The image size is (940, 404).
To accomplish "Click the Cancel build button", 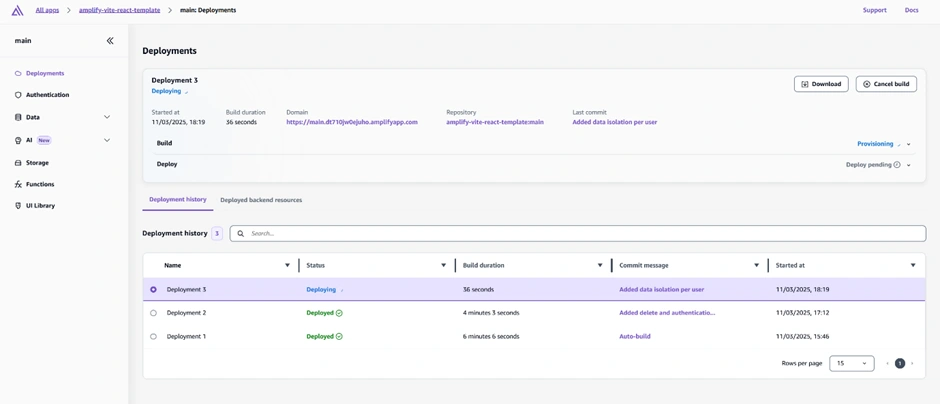I will coord(886,84).
